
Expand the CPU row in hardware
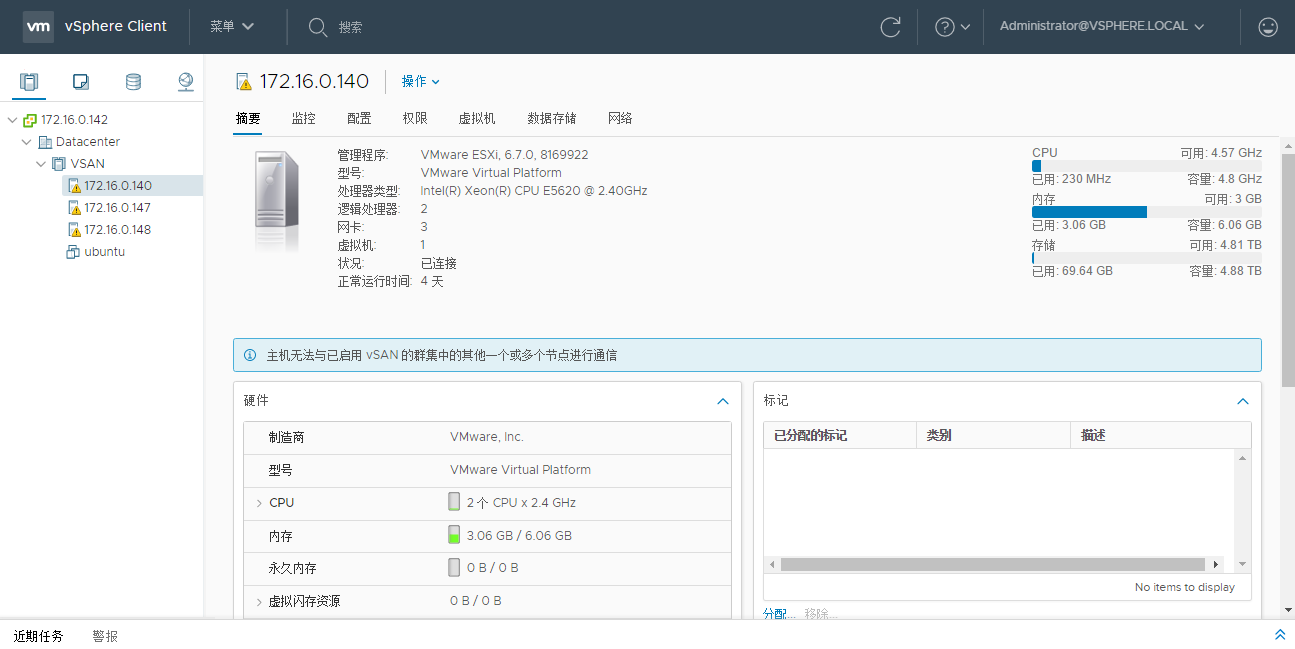coord(259,503)
